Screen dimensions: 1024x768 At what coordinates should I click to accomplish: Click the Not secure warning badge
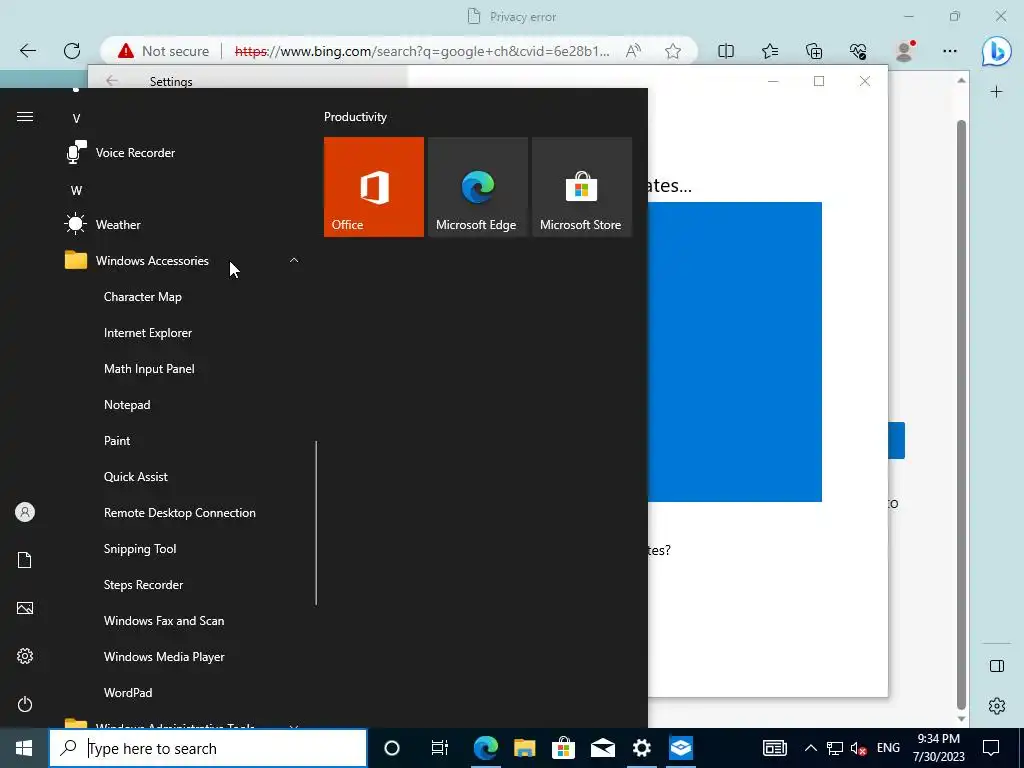coord(163,51)
